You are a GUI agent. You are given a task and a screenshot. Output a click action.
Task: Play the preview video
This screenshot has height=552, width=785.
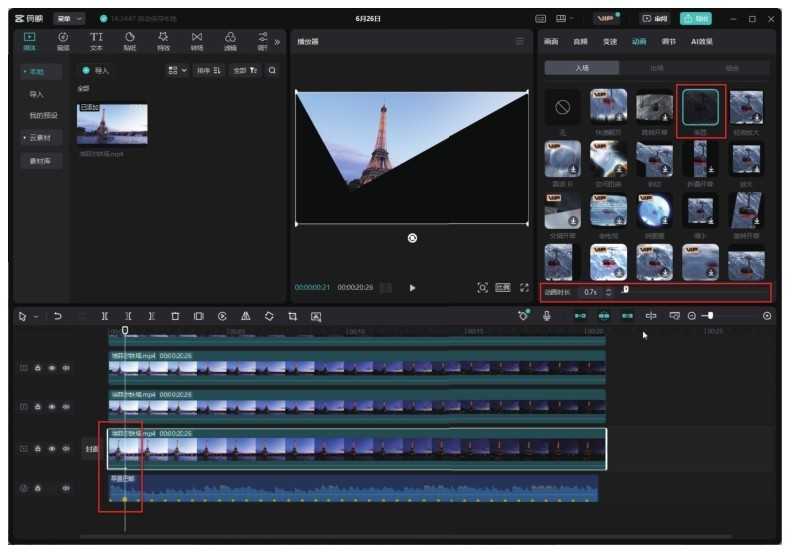tap(412, 288)
